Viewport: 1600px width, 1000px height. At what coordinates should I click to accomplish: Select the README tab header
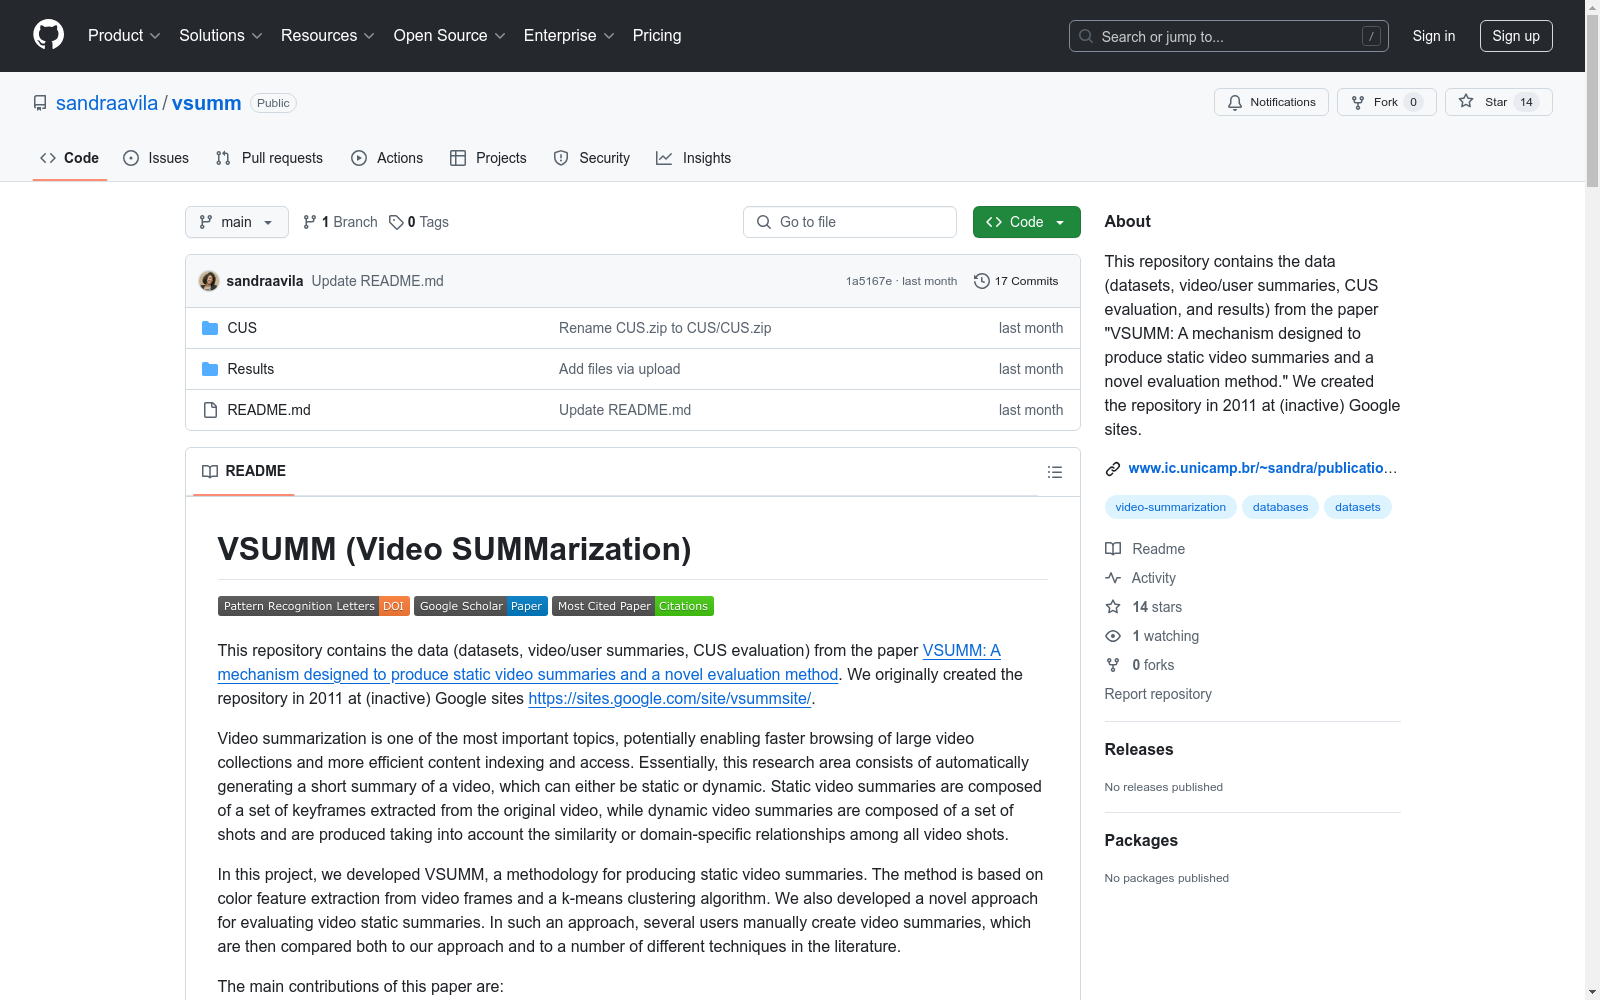tap(244, 471)
